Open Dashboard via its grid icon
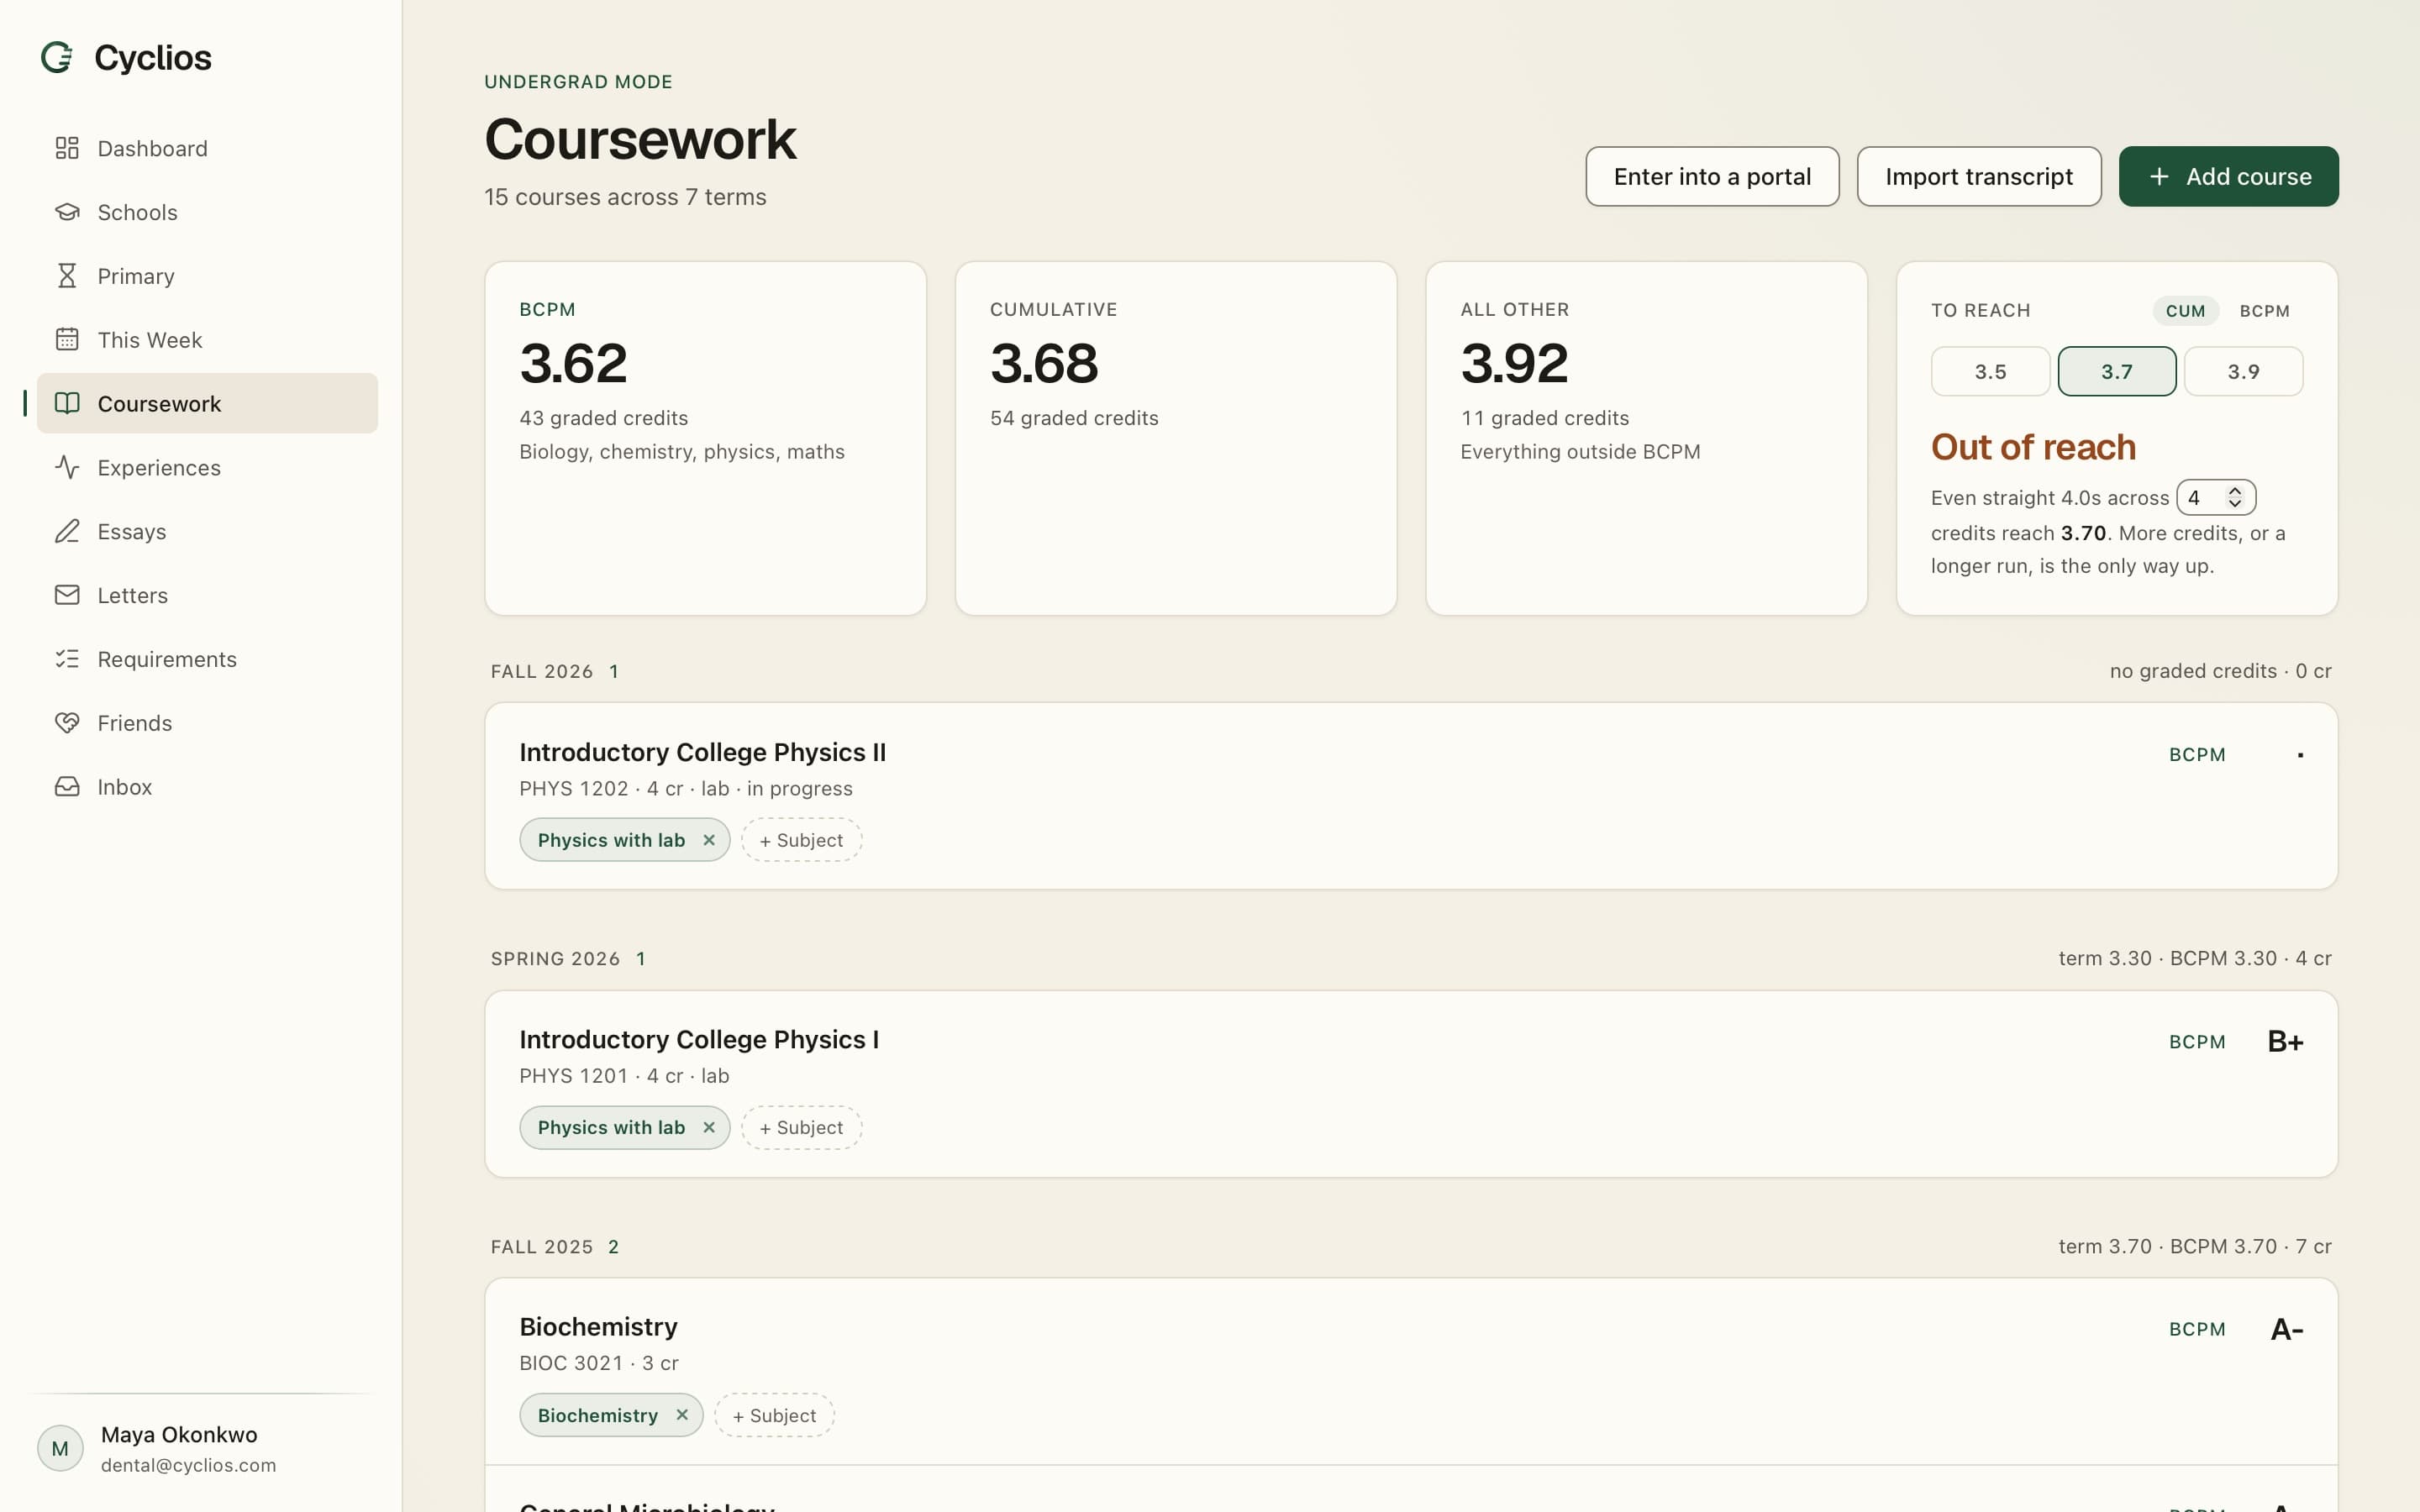The height and width of the screenshot is (1512, 2420). pos(67,148)
